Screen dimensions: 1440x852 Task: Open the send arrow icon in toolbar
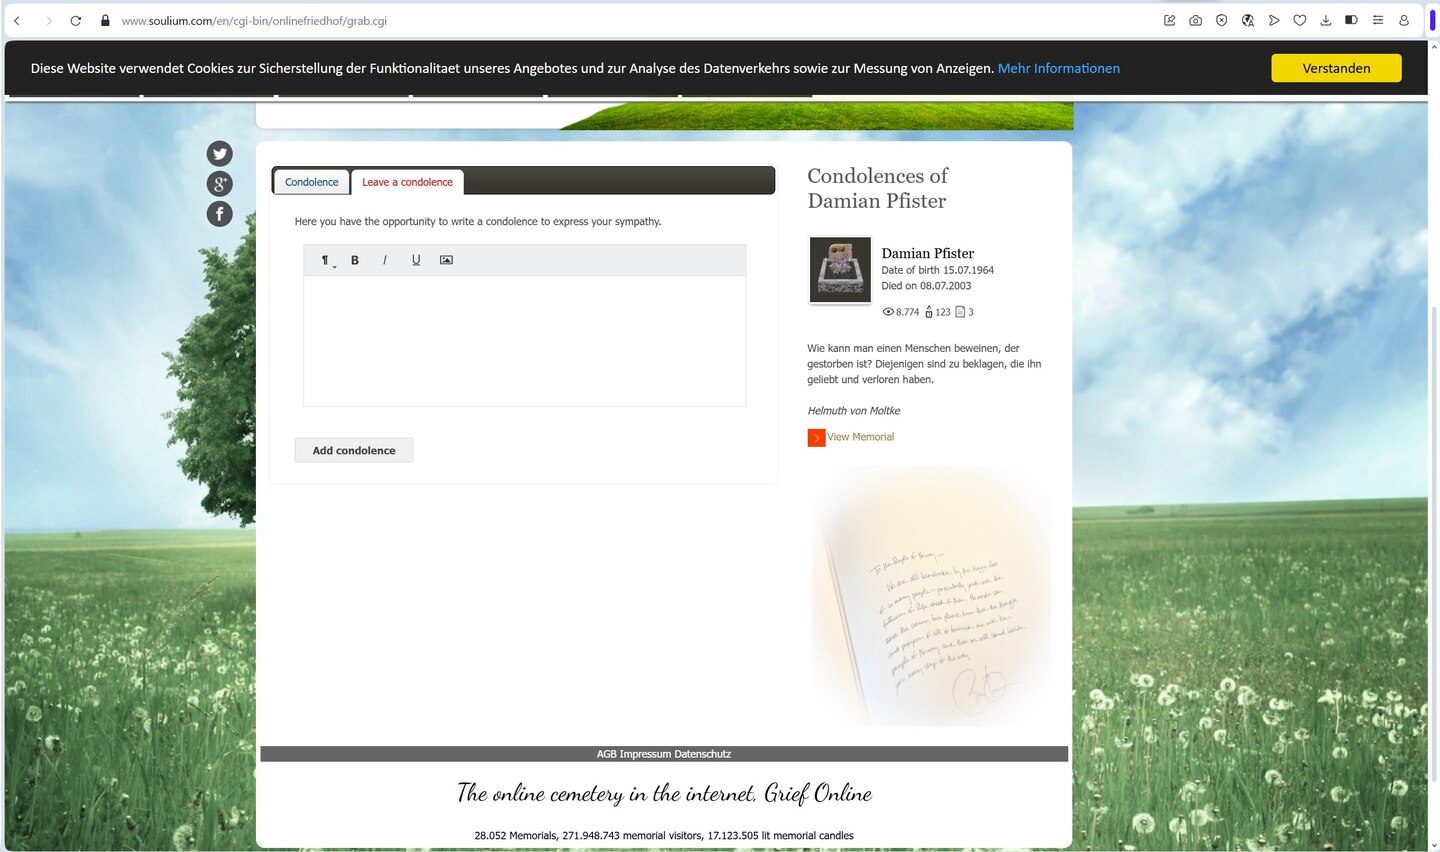(x=1274, y=20)
